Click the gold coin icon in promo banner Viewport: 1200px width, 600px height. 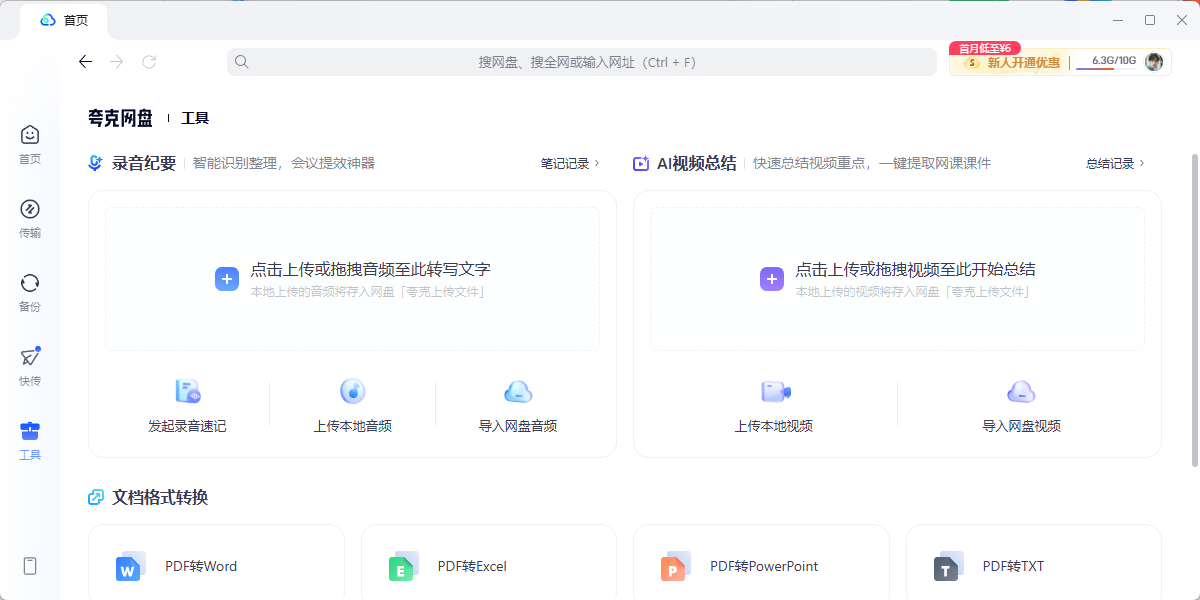coord(971,63)
